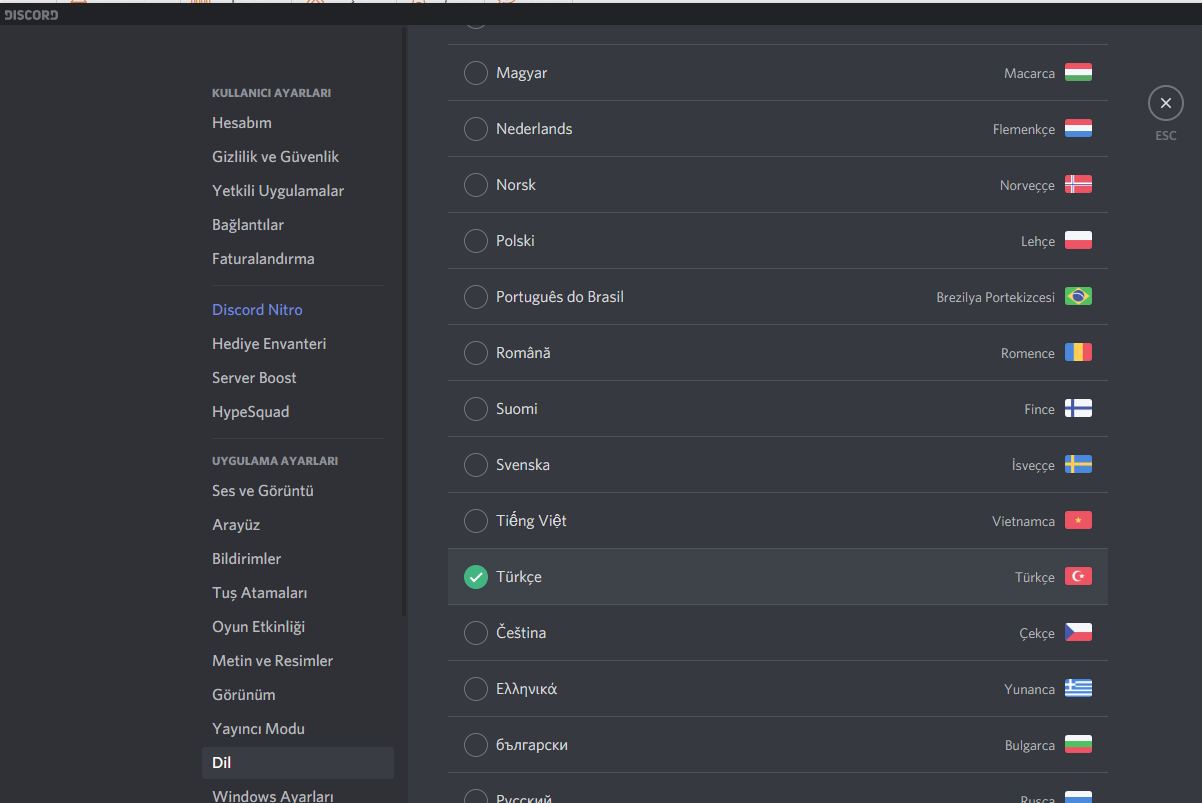Click the Turkey flag icon
This screenshot has width=1202, height=803.
pyautogui.click(x=1078, y=576)
